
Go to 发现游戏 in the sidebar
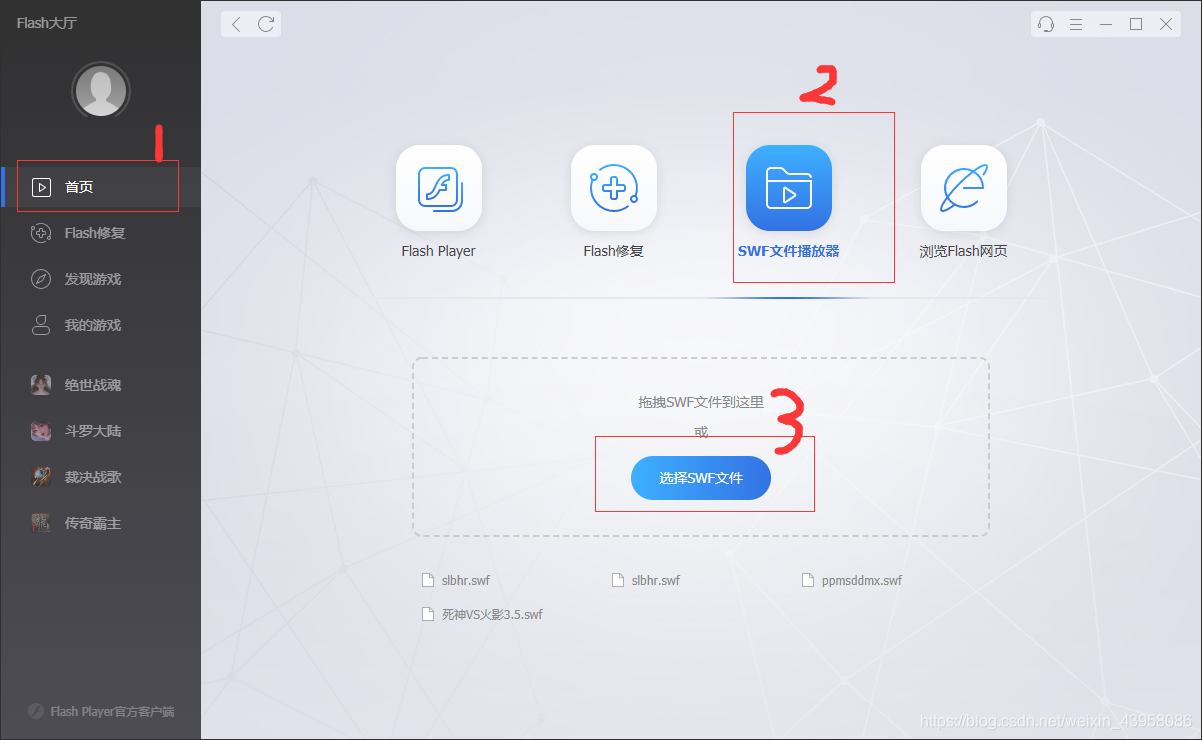[100, 279]
